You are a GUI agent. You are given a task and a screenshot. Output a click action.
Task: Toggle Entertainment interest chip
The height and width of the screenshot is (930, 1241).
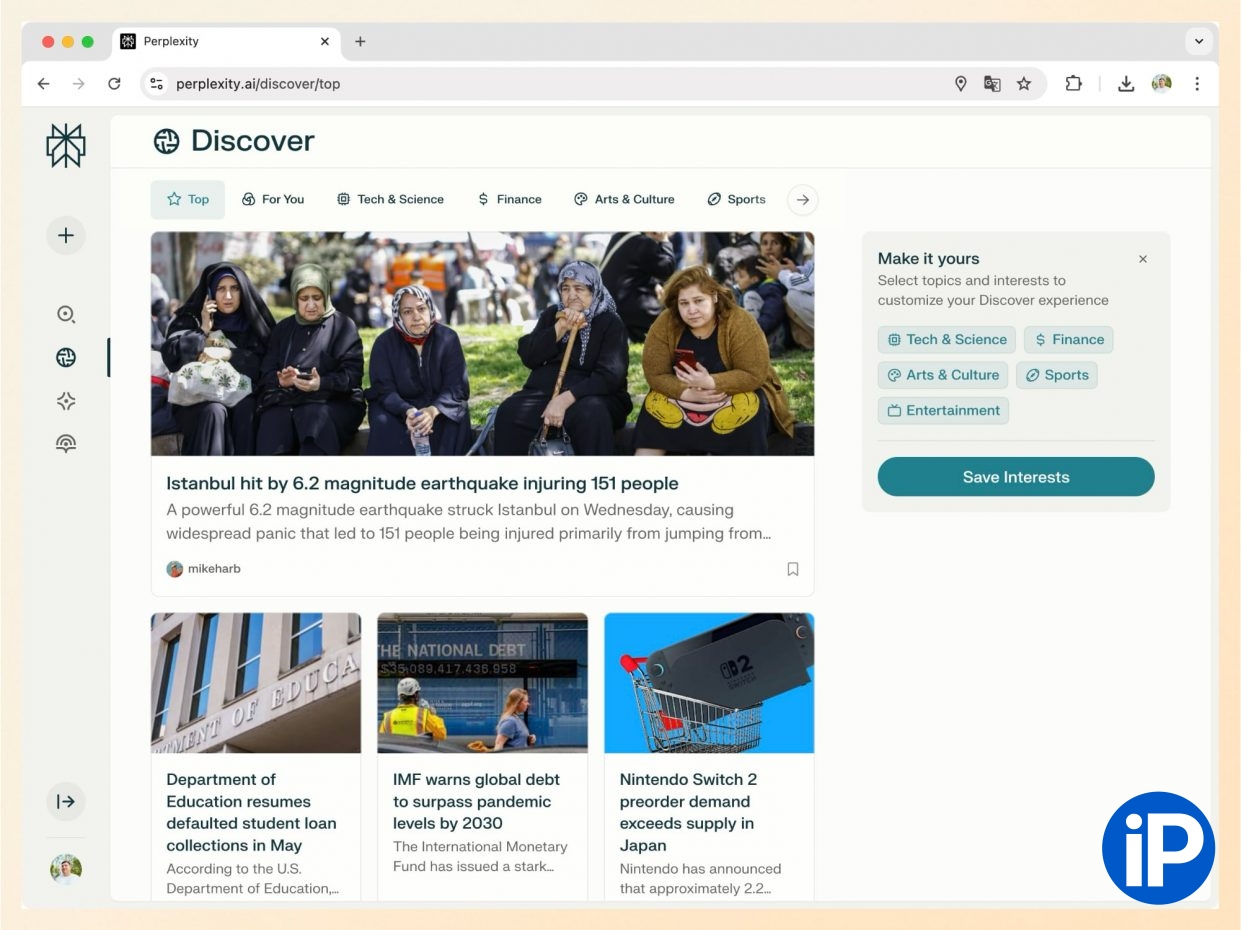(x=943, y=410)
